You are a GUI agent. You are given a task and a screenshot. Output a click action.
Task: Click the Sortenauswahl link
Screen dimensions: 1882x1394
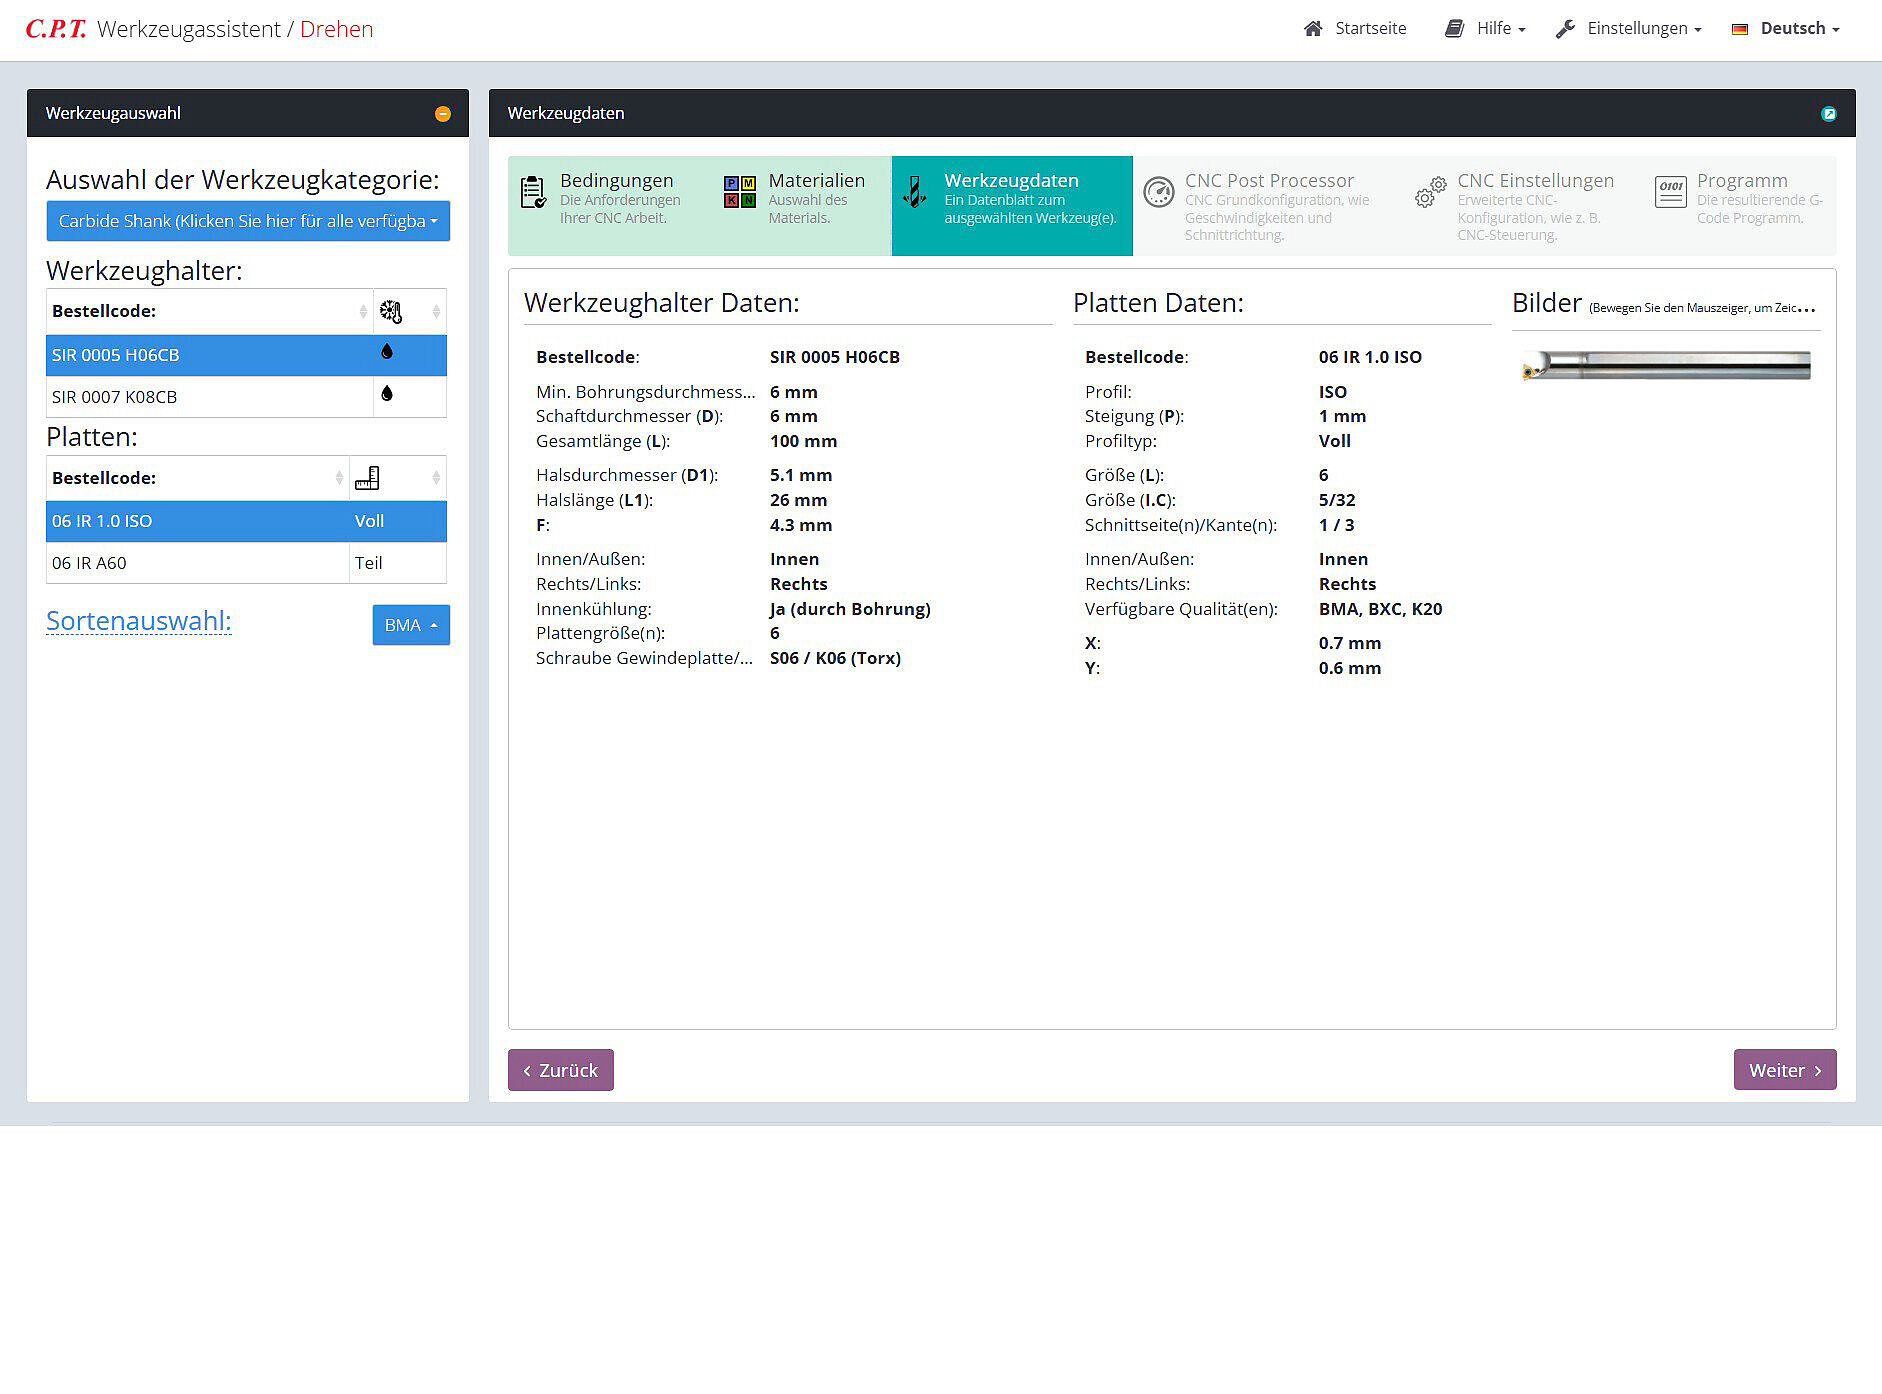[x=139, y=621]
